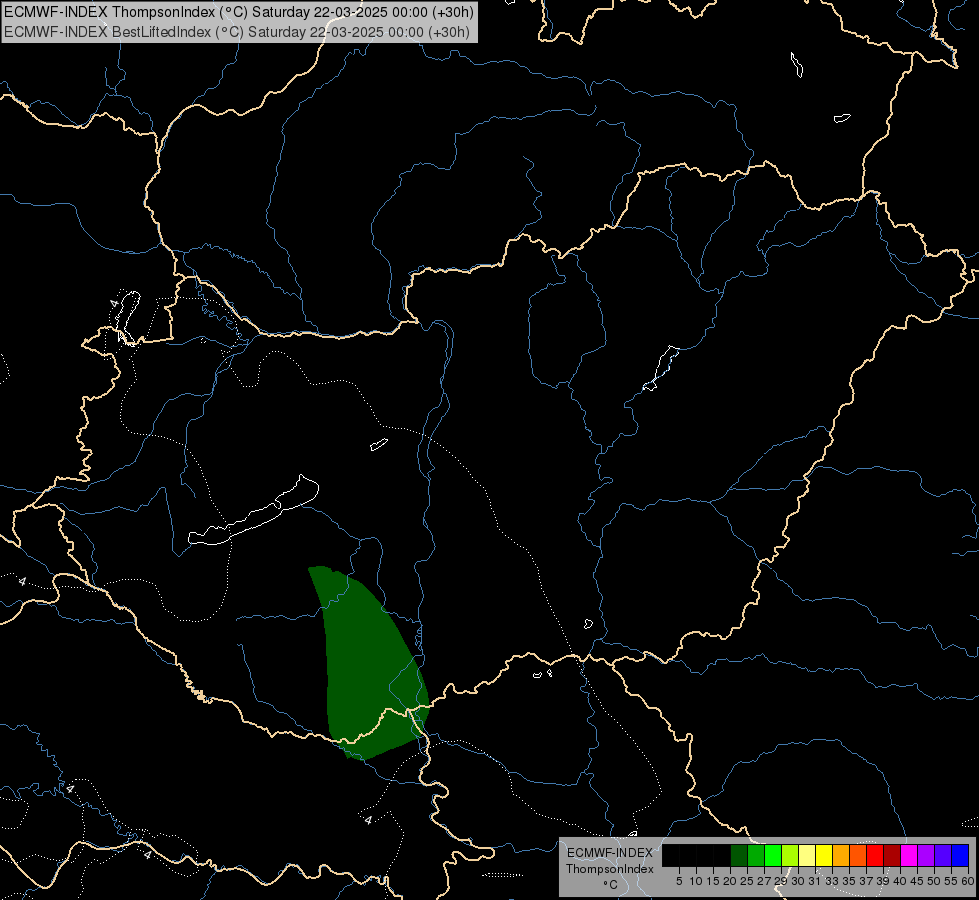Click the ECMWF-INDEX label in the legend
979x900 pixels.
(609, 853)
